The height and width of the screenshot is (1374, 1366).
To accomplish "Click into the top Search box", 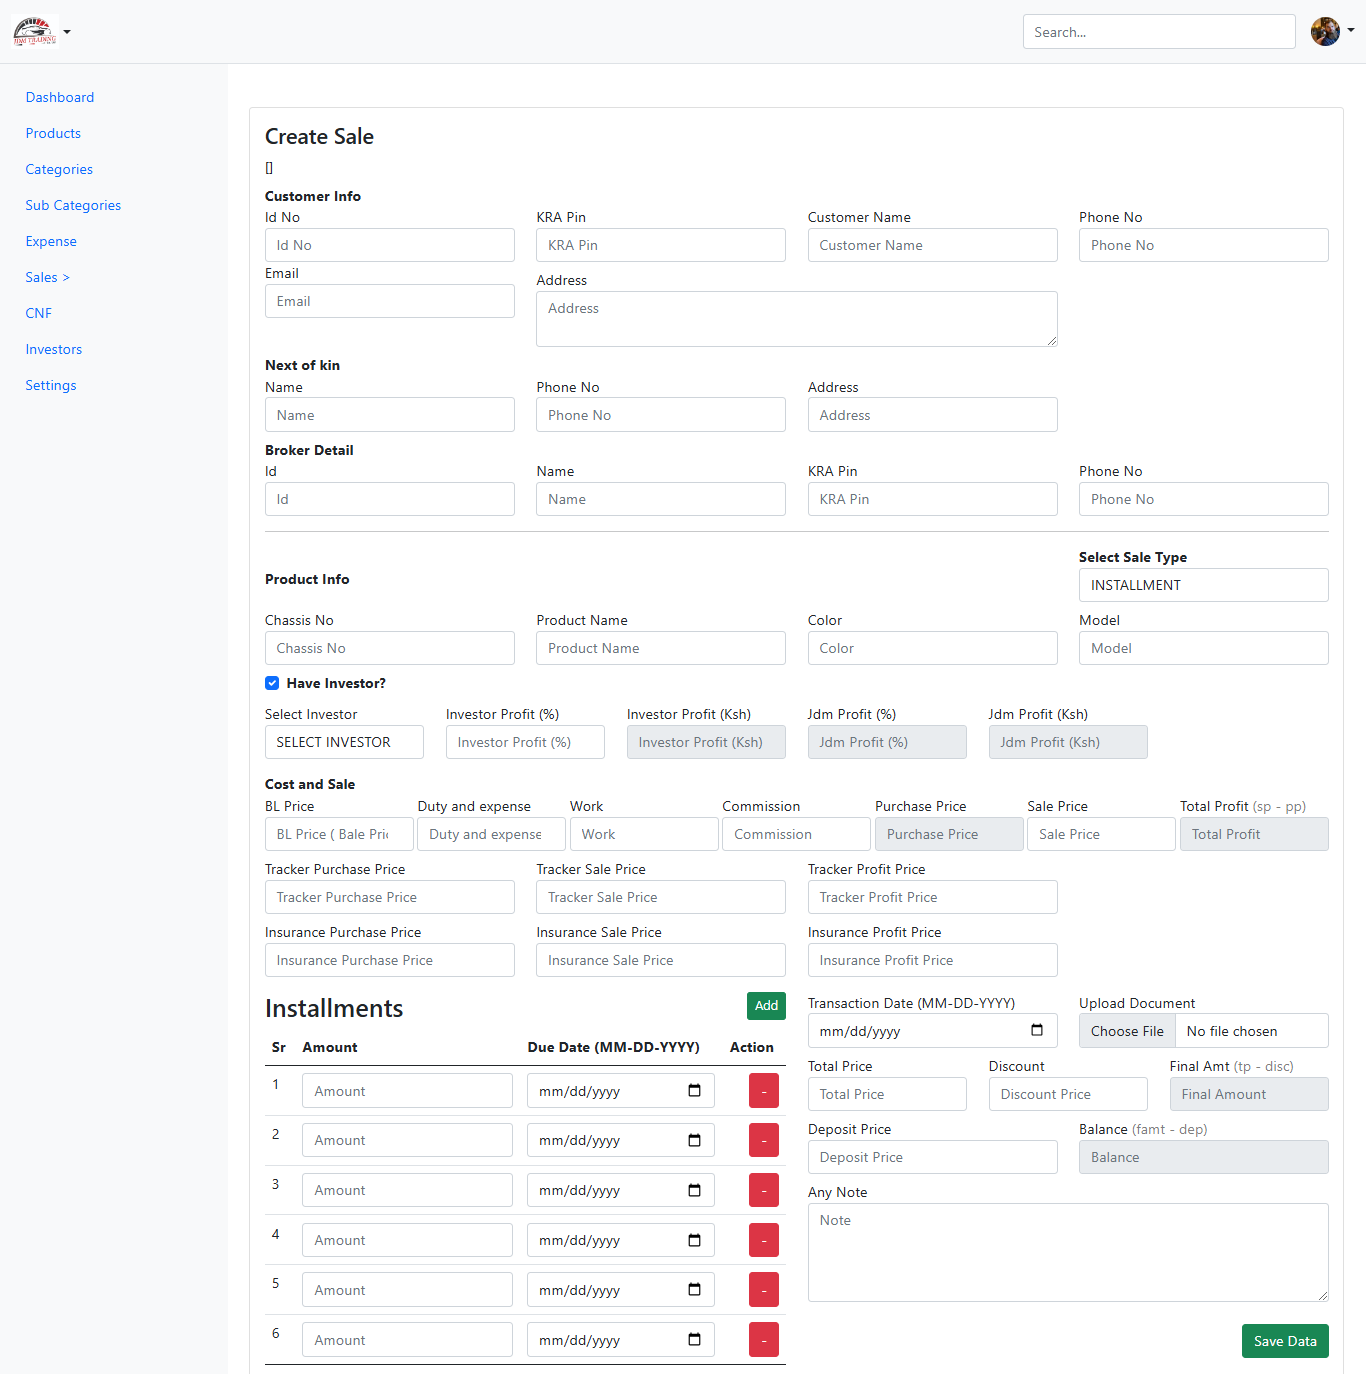I will pyautogui.click(x=1158, y=32).
